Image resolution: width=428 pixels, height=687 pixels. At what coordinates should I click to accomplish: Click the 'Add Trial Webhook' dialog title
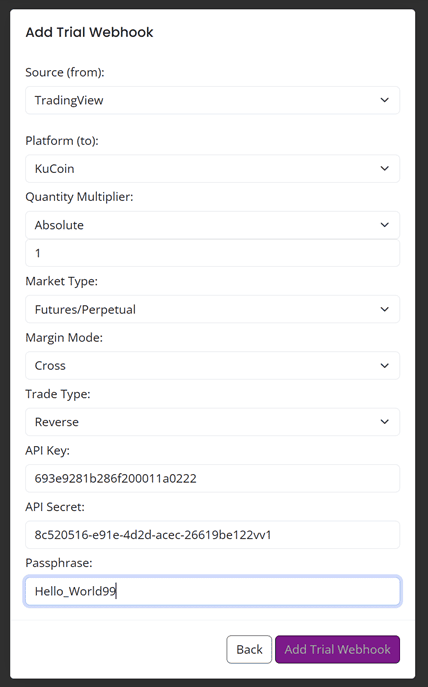[x=89, y=32]
